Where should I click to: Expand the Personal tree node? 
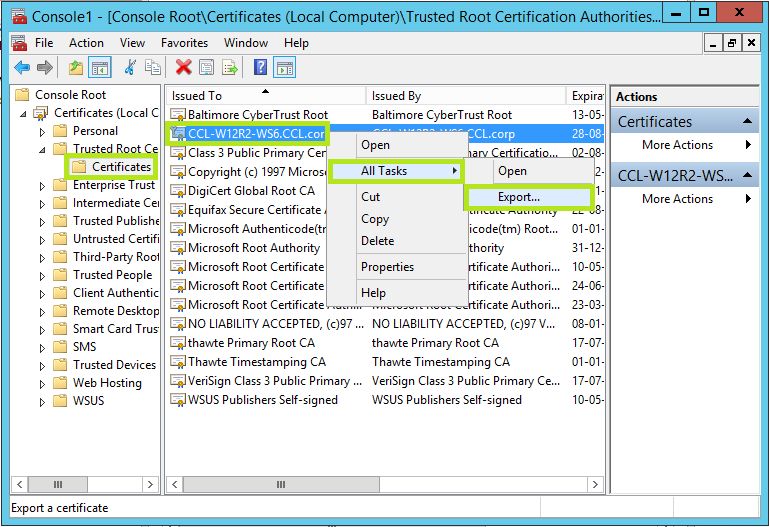coord(42,132)
